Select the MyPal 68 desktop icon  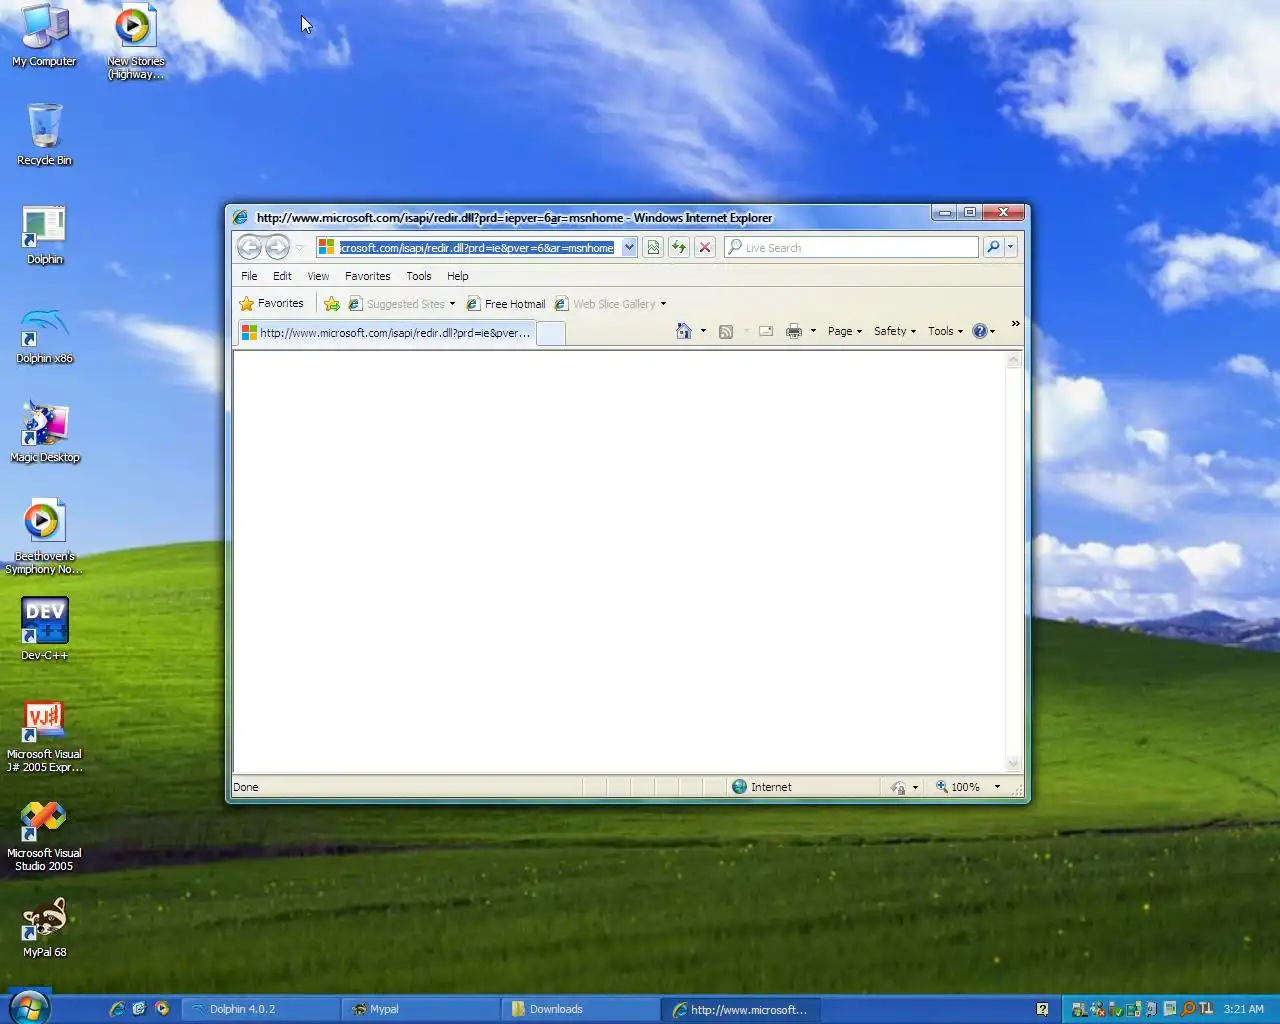[x=44, y=927]
